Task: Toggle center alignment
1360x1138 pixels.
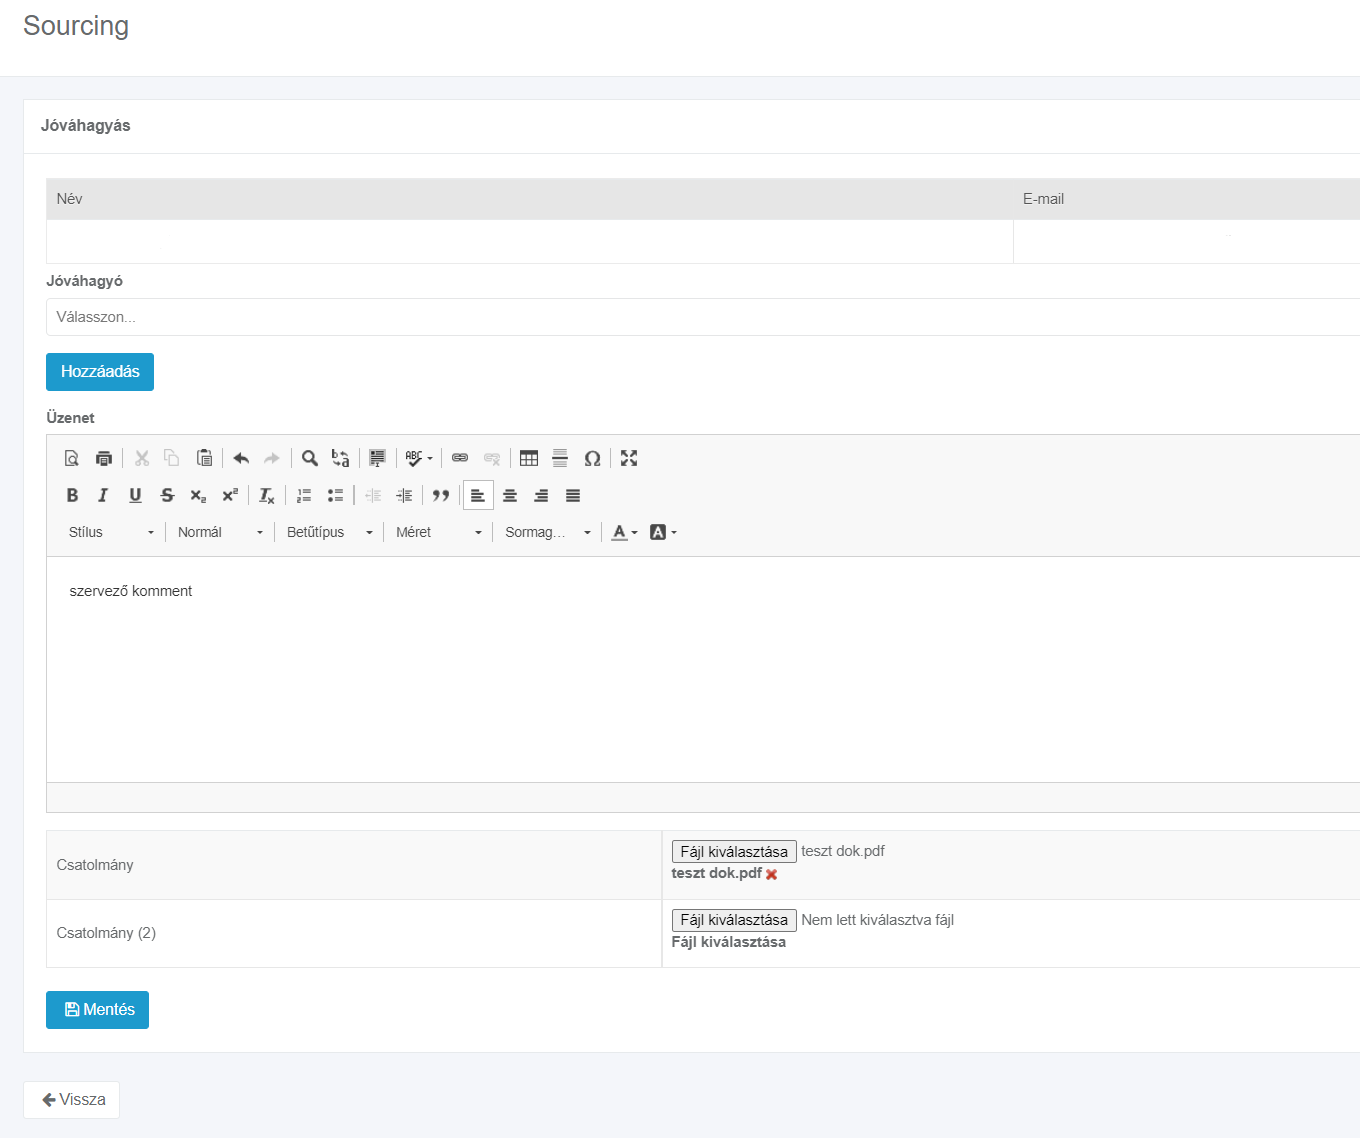Action: tap(510, 495)
